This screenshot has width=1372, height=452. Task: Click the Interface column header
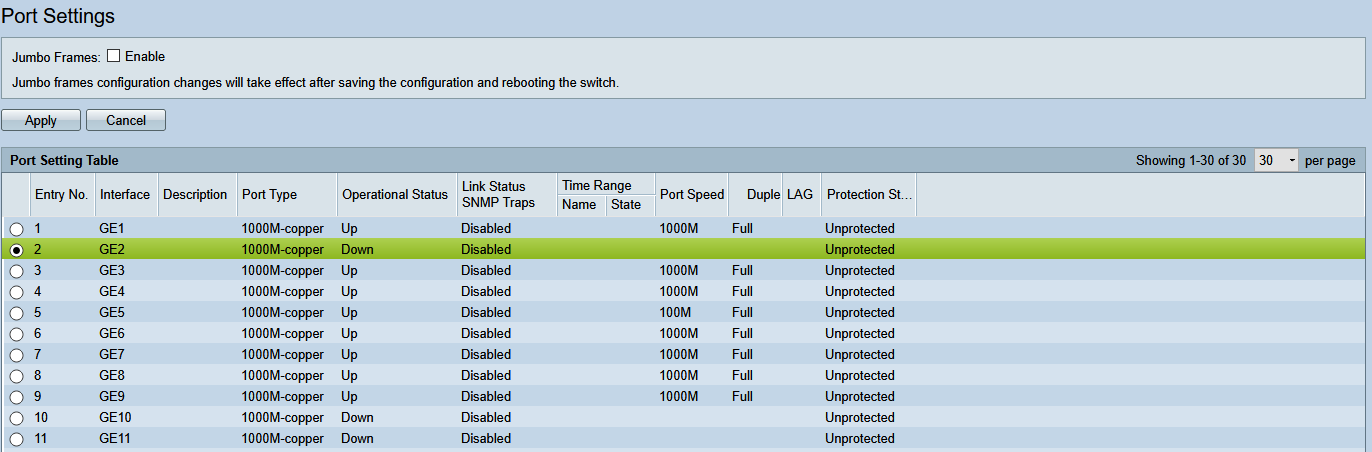click(x=125, y=194)
